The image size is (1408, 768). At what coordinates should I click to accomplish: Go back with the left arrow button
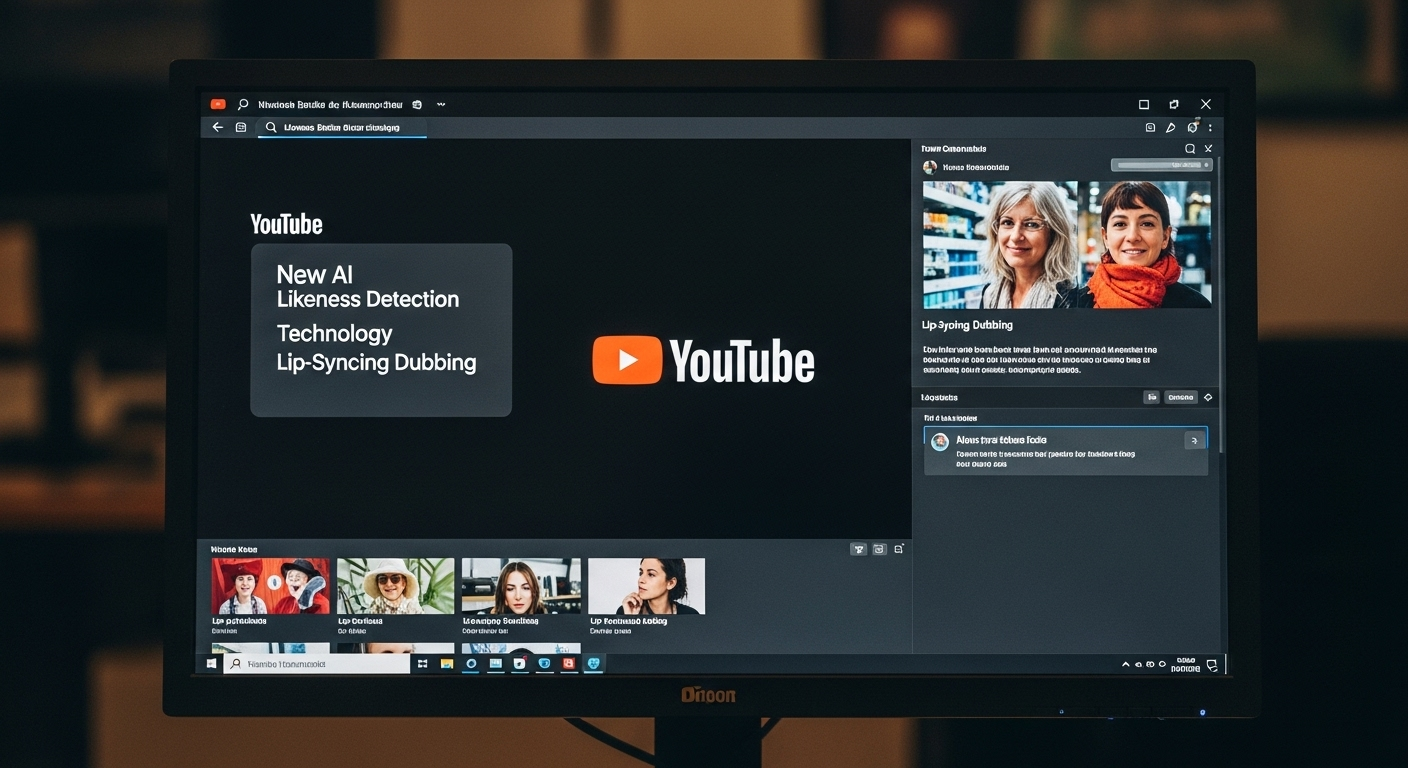pyautogui.click(x=218, y=127)
